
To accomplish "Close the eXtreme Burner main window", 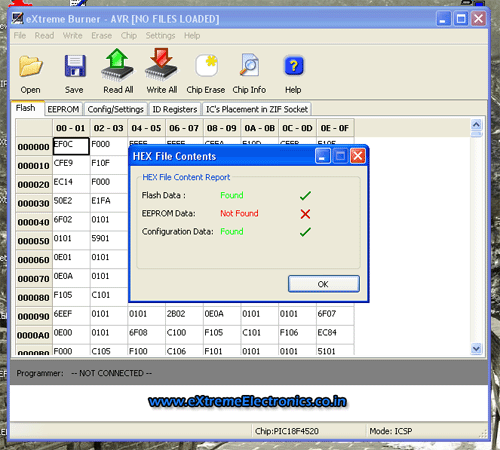I will (x=479, y=19).
